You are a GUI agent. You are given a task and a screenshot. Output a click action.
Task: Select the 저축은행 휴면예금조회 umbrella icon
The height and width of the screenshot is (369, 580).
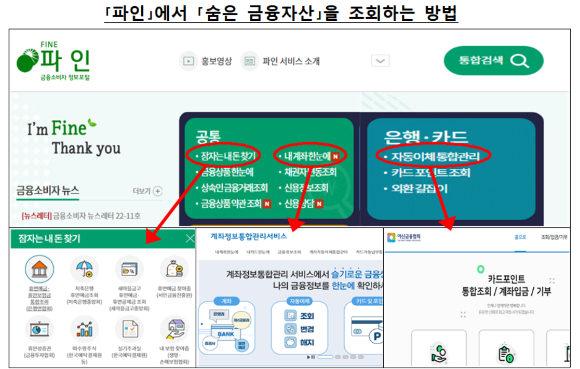(x=85, y=269)
